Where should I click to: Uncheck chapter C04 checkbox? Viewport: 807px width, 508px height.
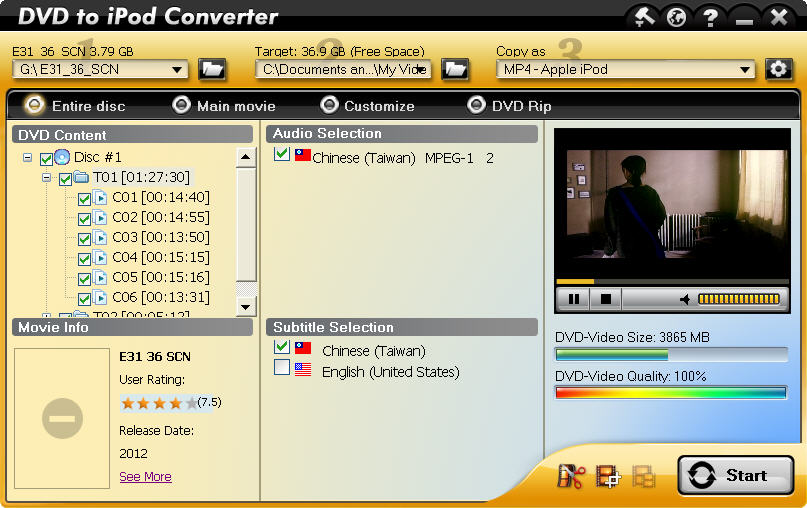84,259
